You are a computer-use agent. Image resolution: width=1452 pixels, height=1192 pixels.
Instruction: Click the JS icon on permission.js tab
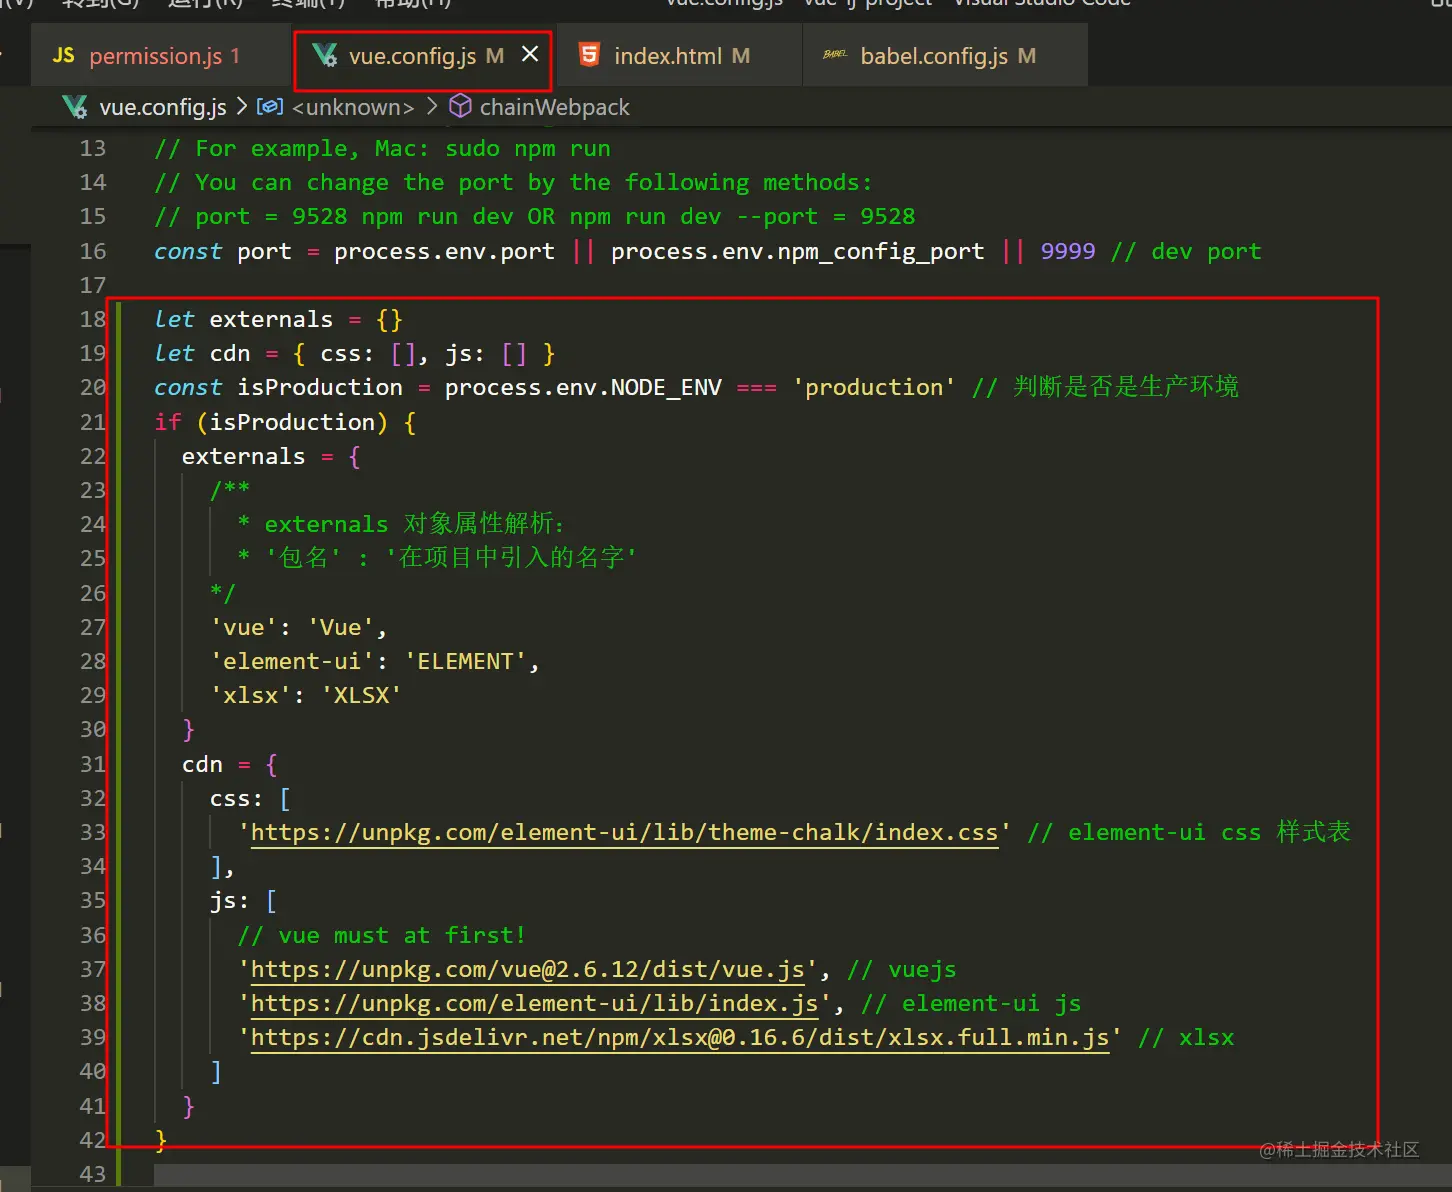[x=64, y=56]
